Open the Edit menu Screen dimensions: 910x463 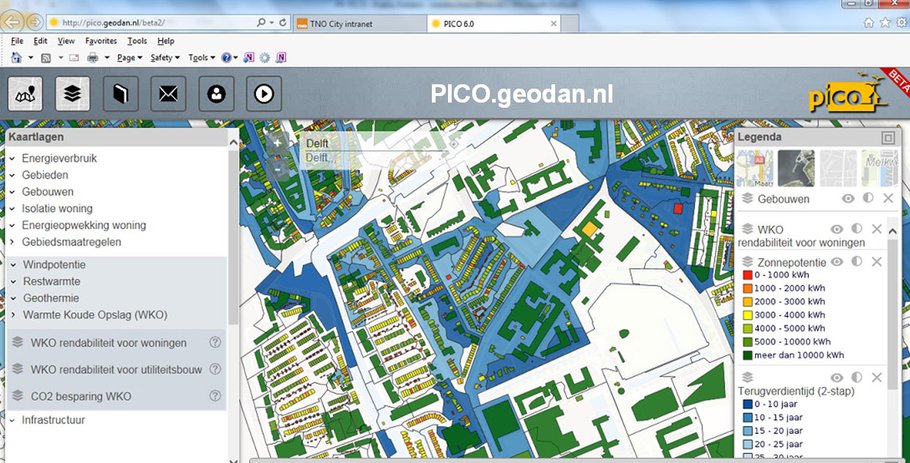tap(40, 41)
